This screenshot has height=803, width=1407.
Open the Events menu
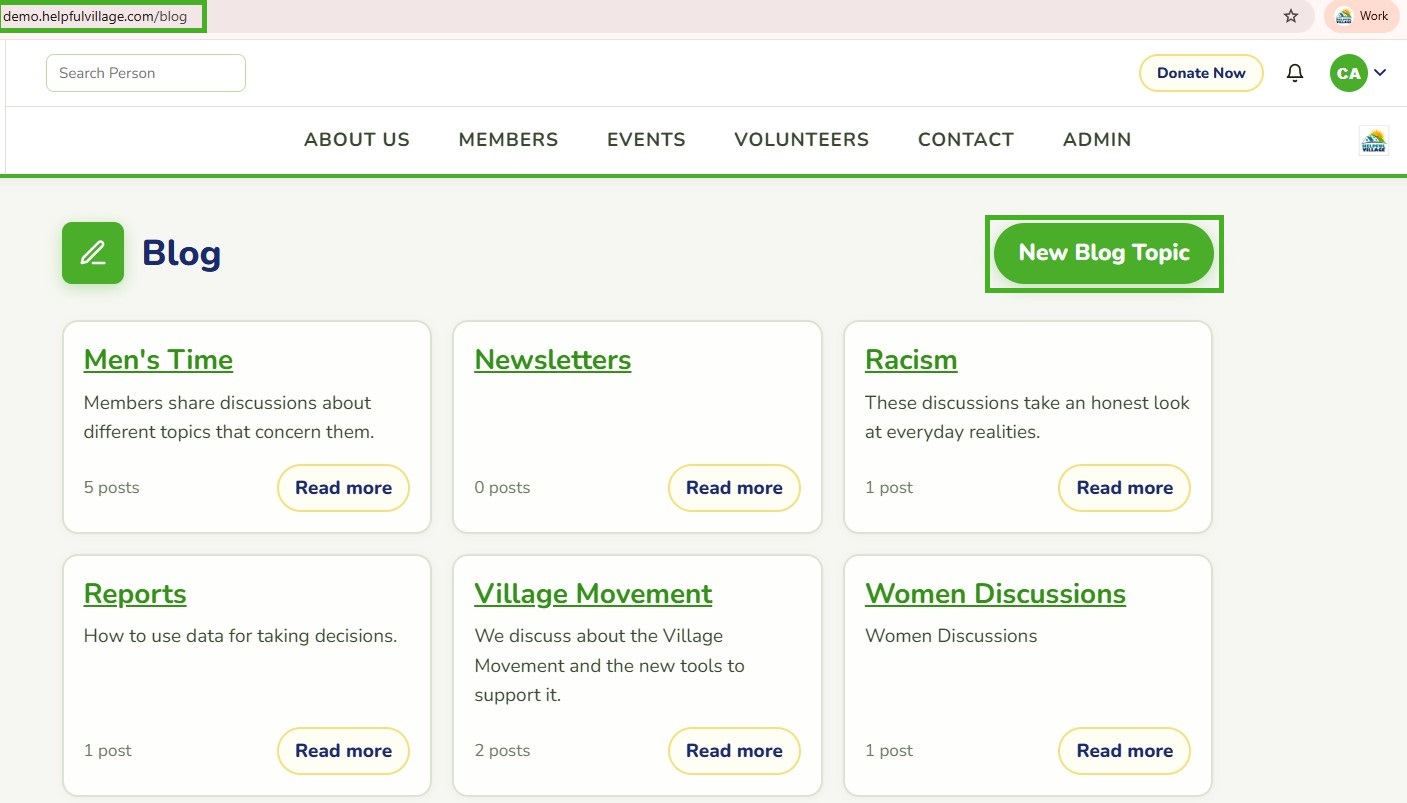click(x=646, y=140)
